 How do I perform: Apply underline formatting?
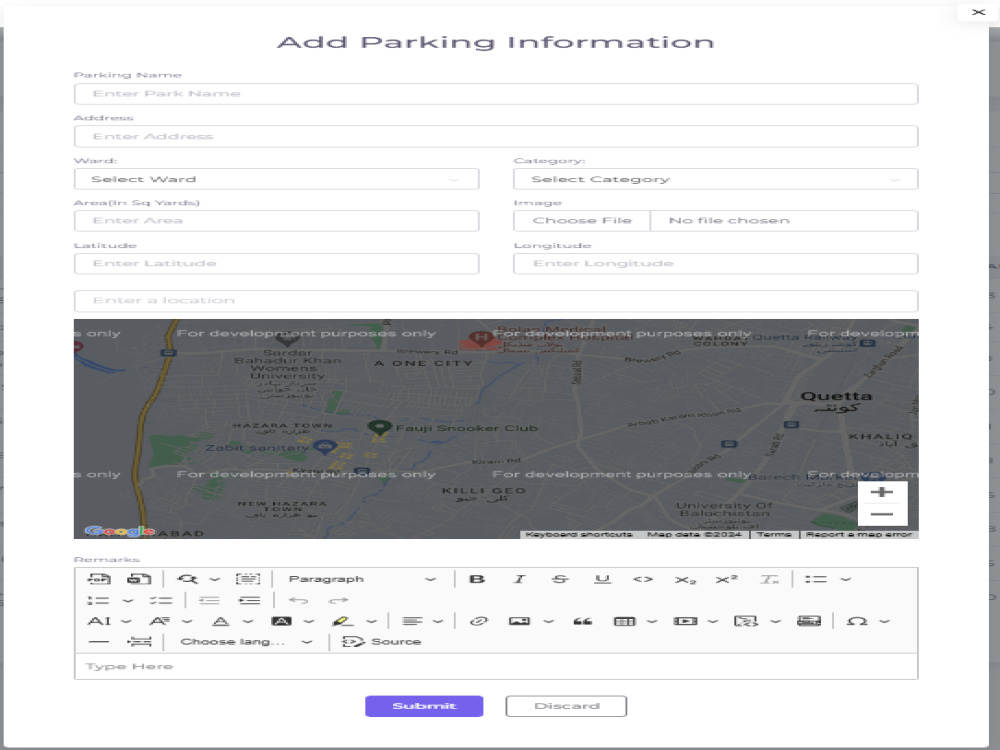(602, 579)
